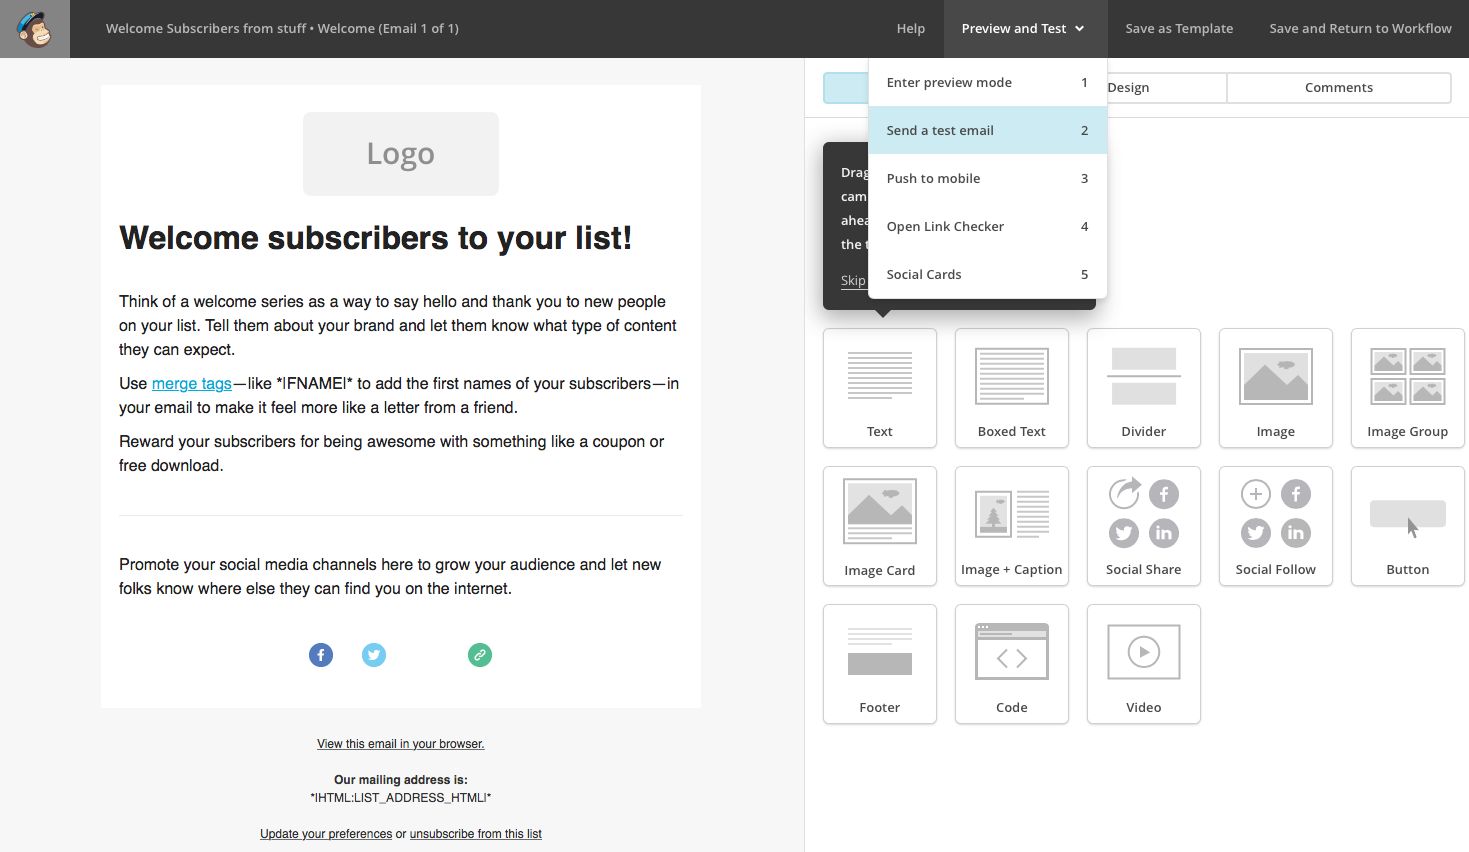
Task: Click unsubscribe from this list link
Action: click(x=476, y=834)
